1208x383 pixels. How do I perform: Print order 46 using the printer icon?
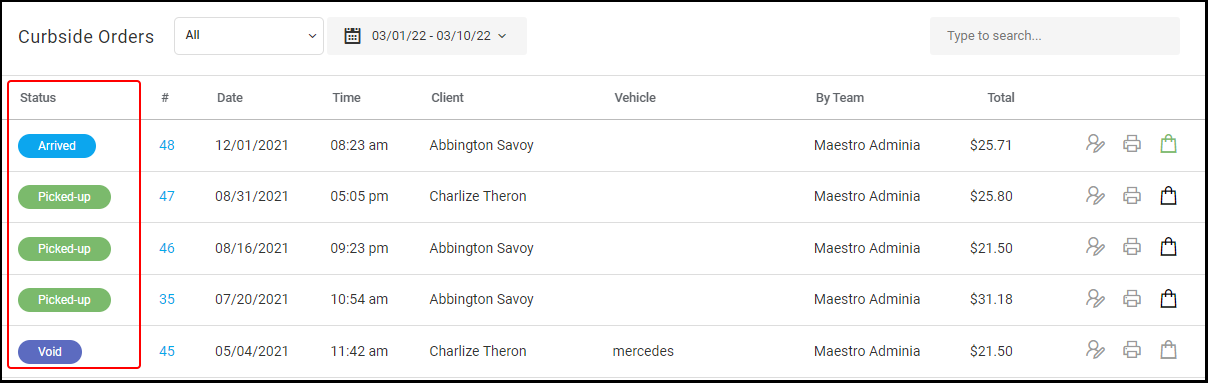(1132, 247)
